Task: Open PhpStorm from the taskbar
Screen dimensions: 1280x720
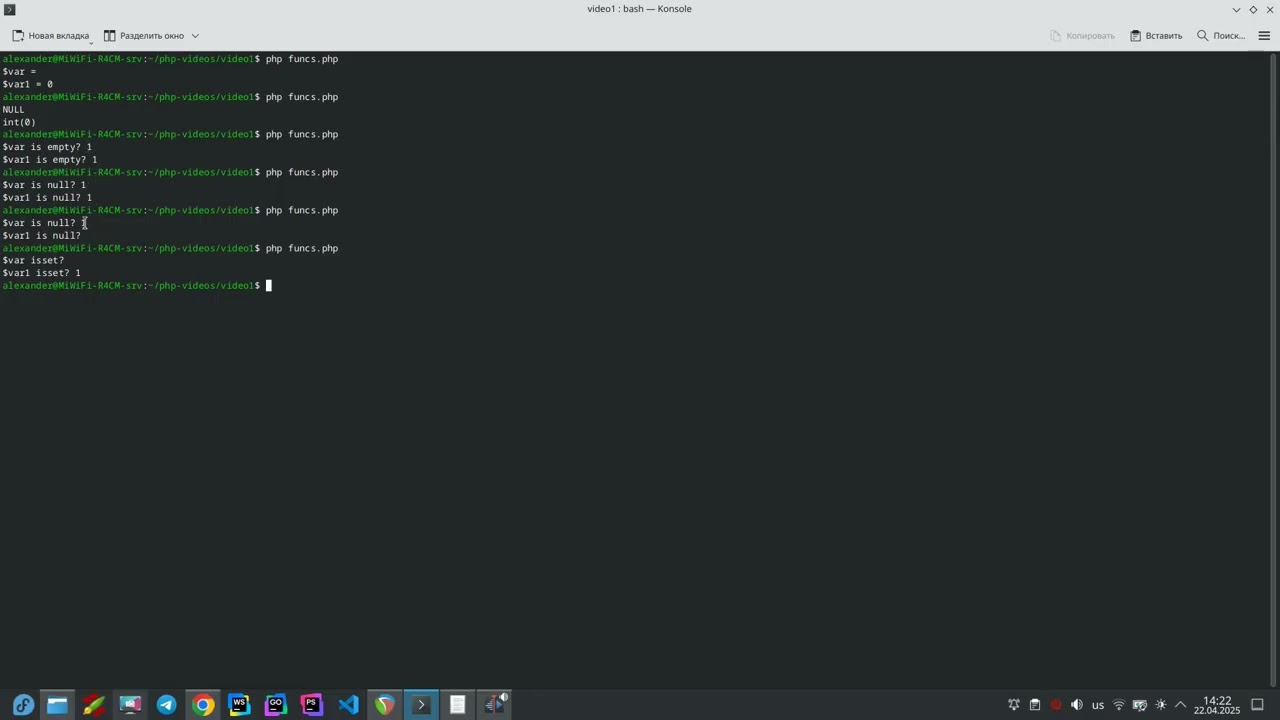Action: [x=312, y=705]
